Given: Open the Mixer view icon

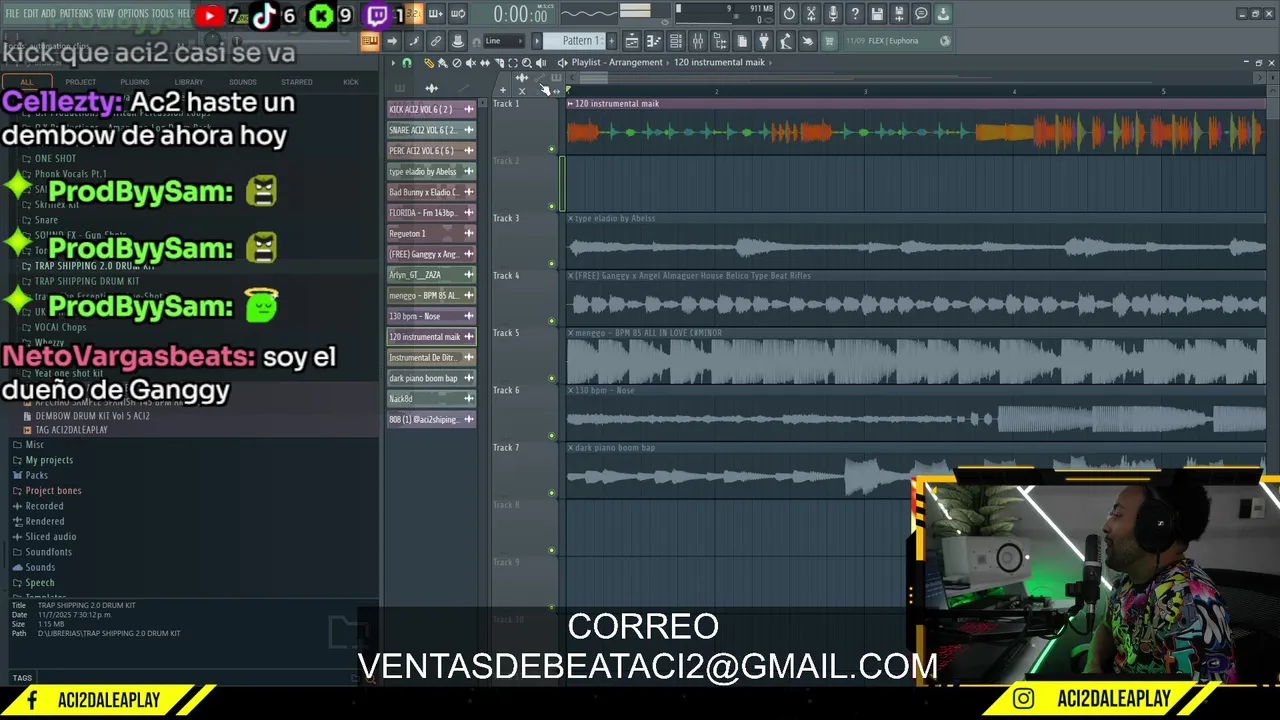Looking at the screenshot, I should [698, 41].
